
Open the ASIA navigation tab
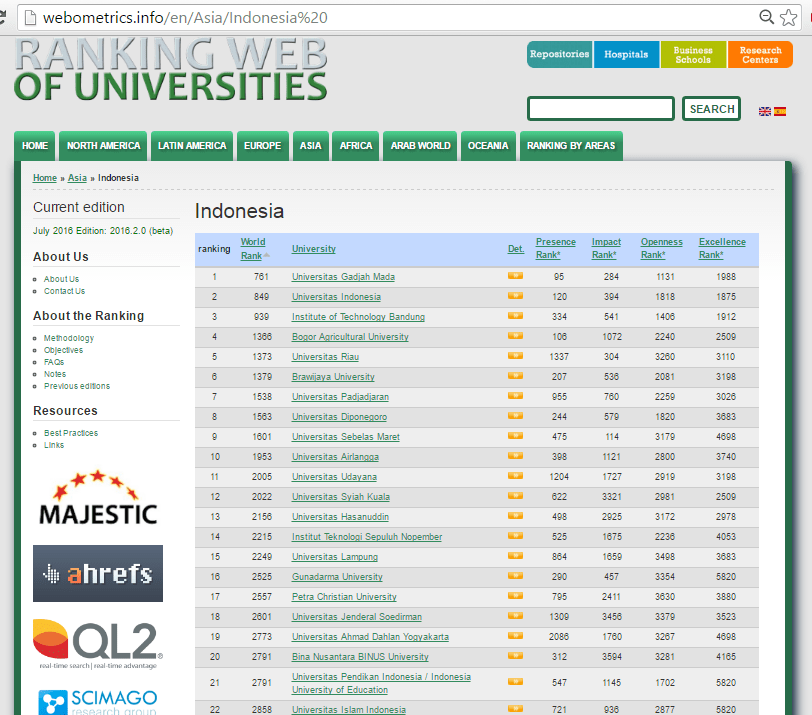click(x=311, y=146)
